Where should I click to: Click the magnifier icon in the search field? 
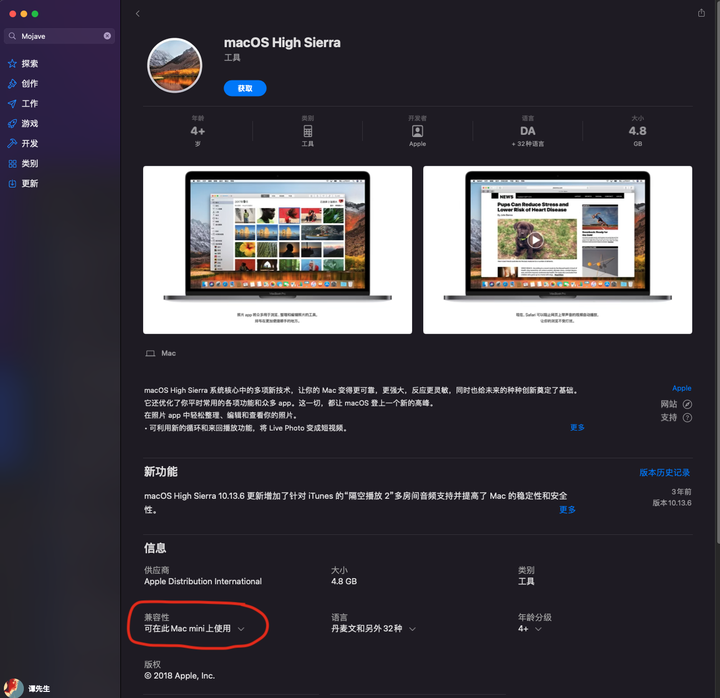point(12,36)
